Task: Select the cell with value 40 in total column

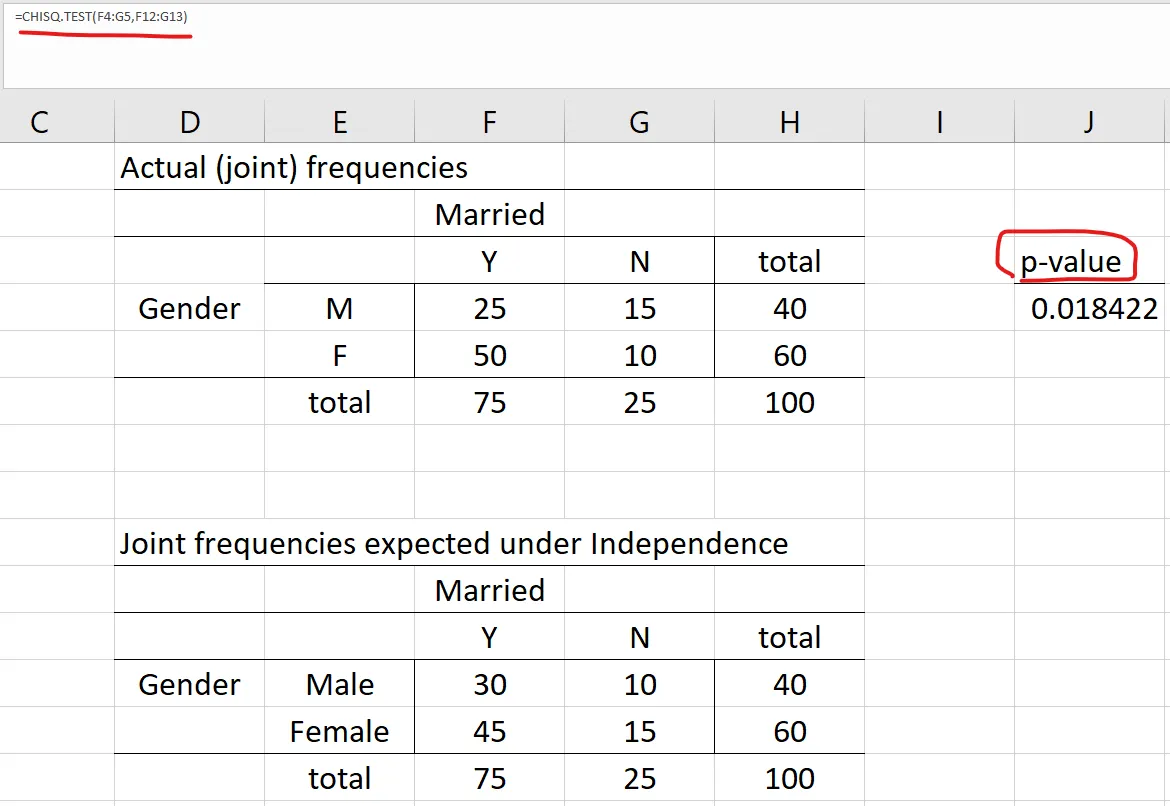Action: click(789, 309)
